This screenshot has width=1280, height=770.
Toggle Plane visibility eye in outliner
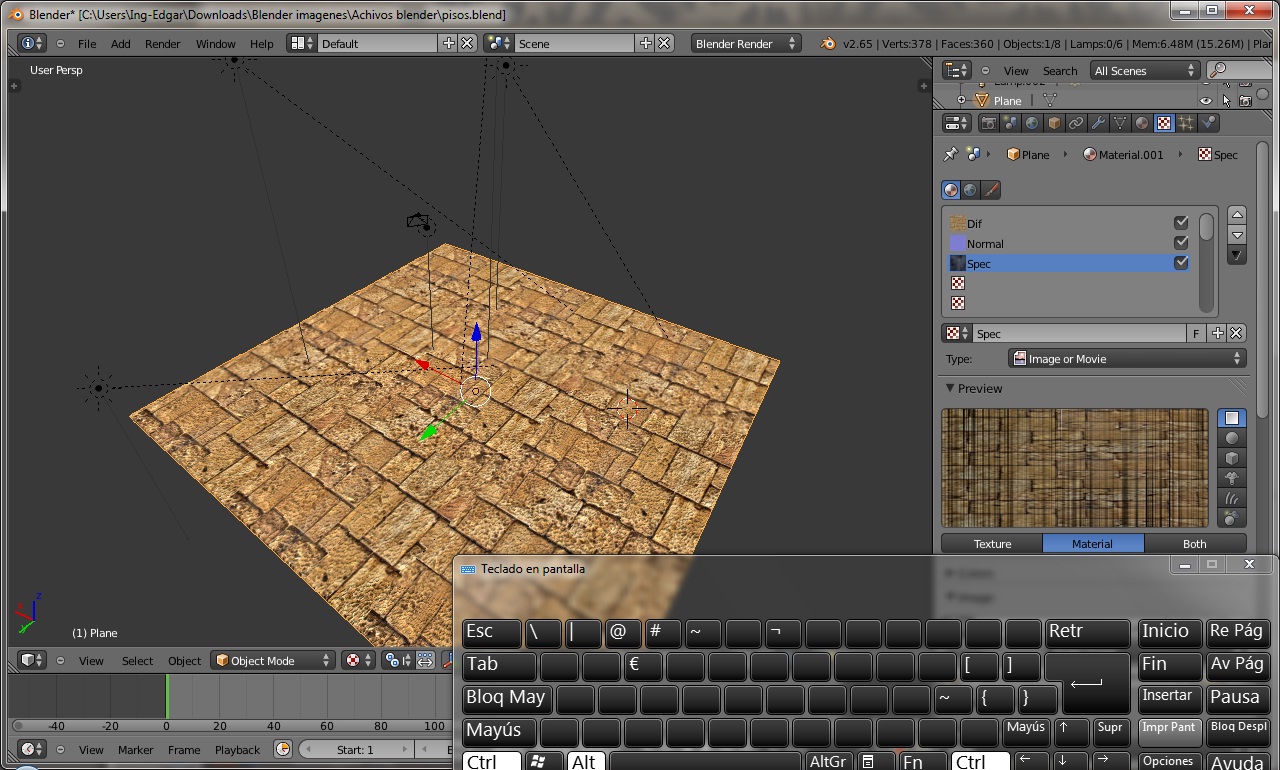[1206, 101]
